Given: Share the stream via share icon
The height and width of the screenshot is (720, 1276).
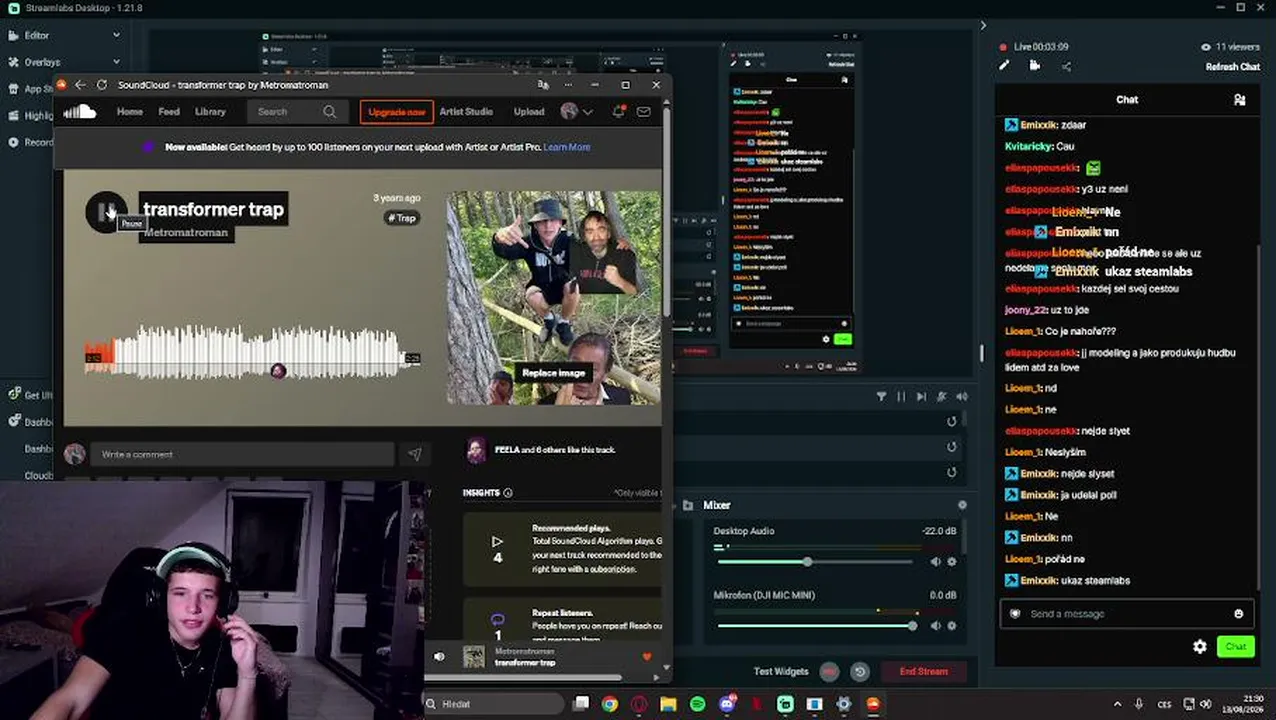Looking at the screenshot, I should click(1066, 66).
